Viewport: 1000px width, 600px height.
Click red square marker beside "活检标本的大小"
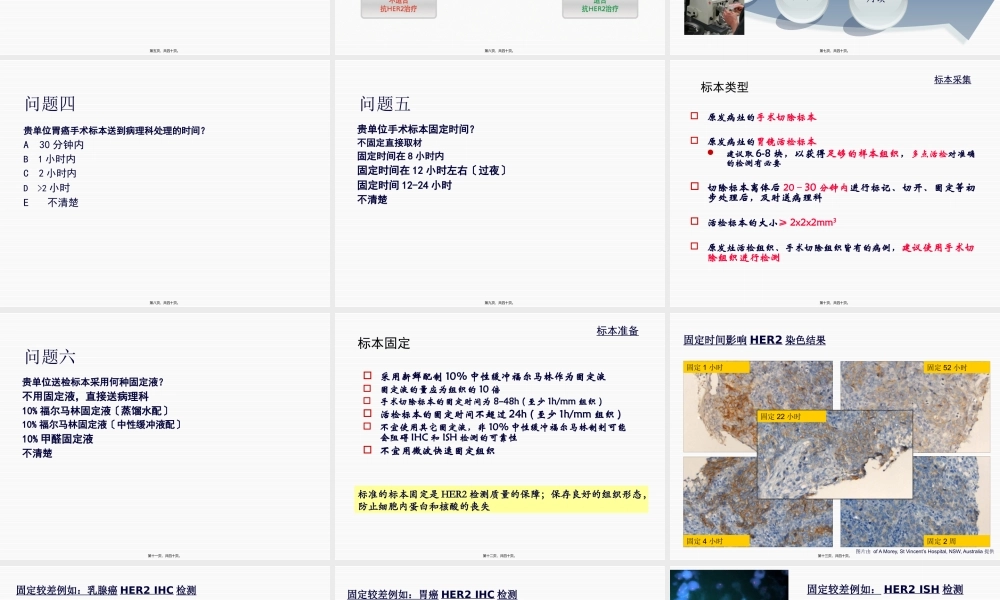(693, 220)
